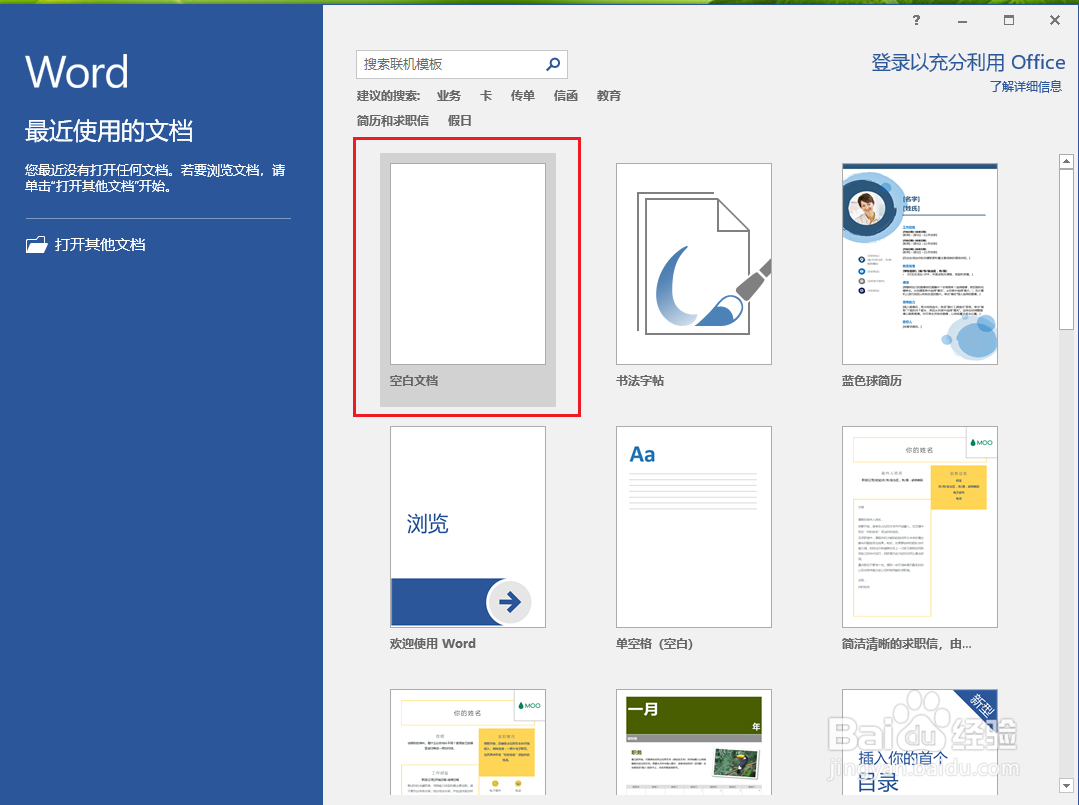Click the 蓝色球简历 caption text
This screenshot has height=805, width=1079.
pos(872,380)
